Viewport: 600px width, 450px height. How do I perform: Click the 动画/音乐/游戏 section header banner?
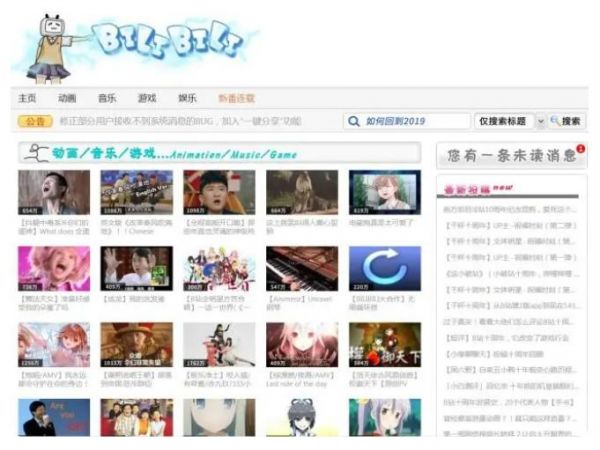[x=218, y=154]
